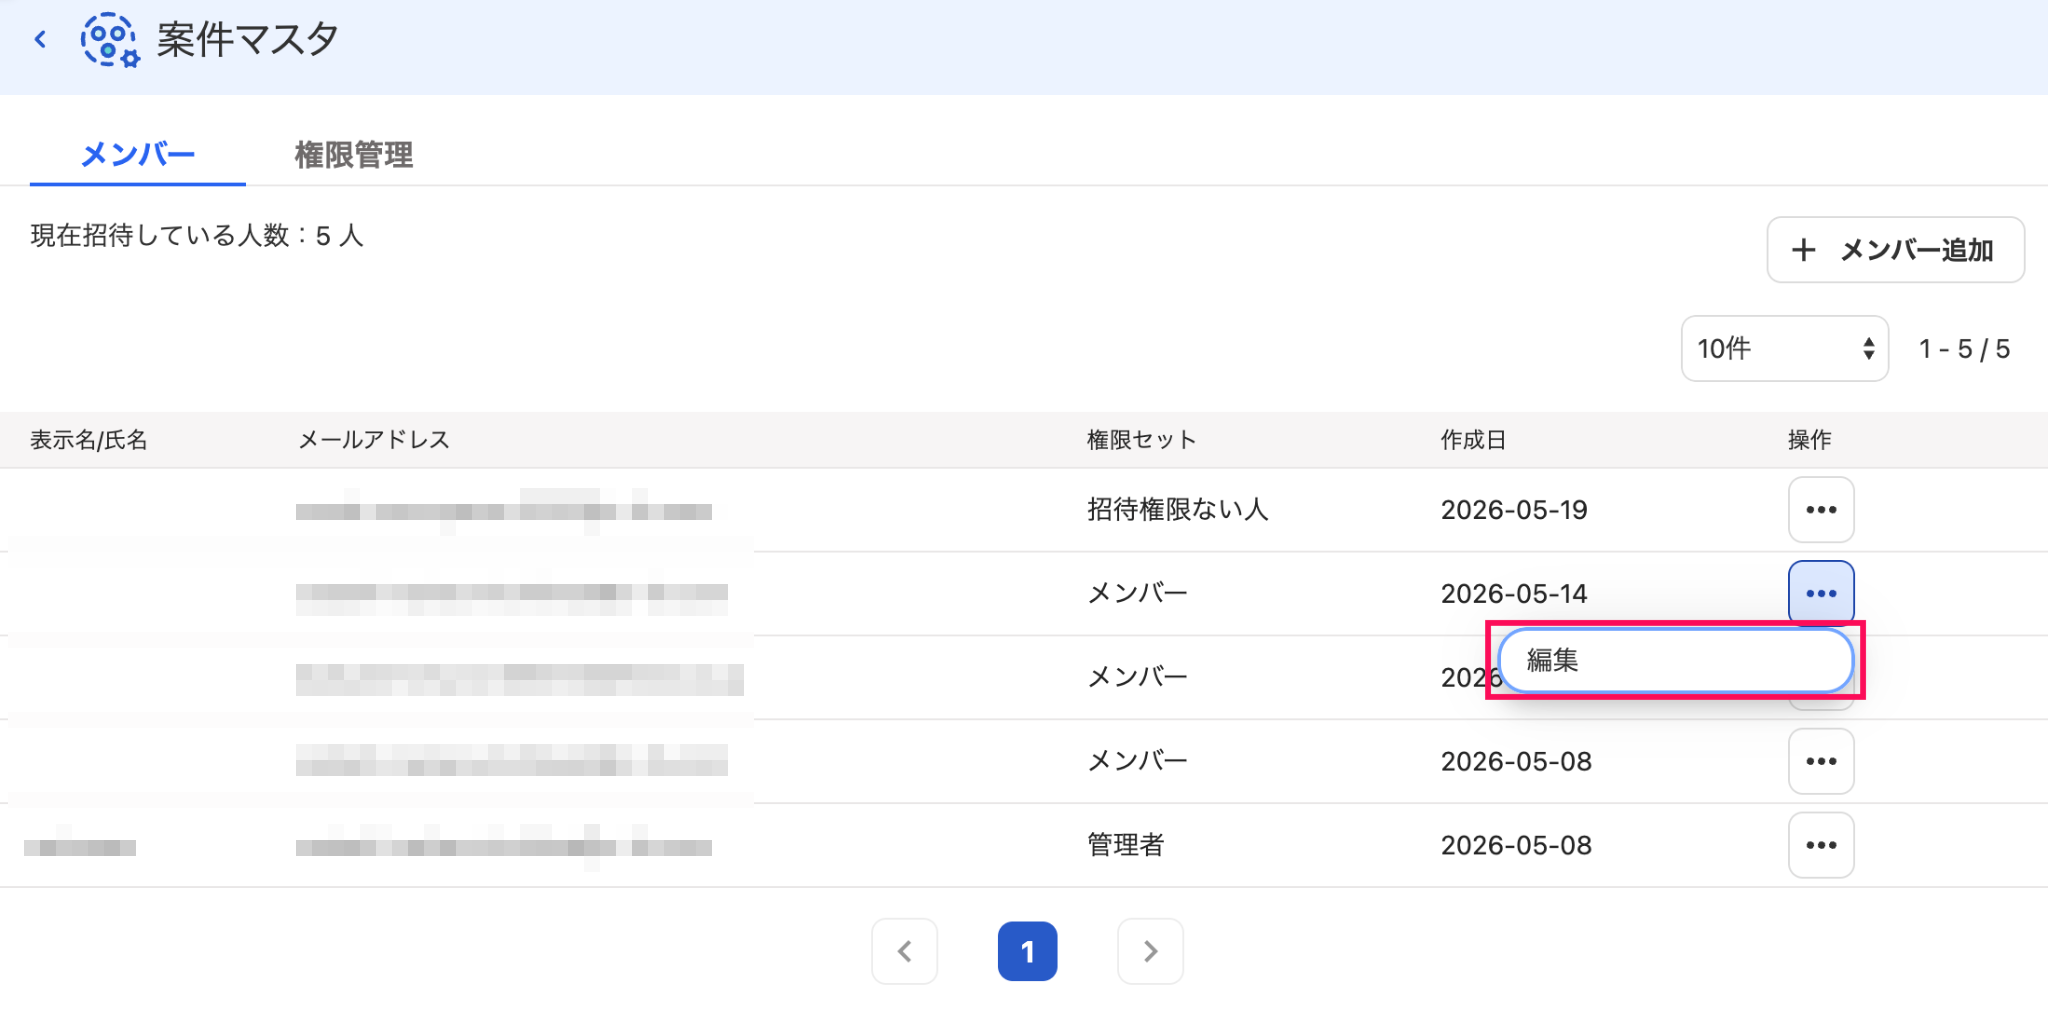The width and height of the screenshot is (2048, 1021).
Task: Click the 作成日 column header
Action: point(1473,440)
